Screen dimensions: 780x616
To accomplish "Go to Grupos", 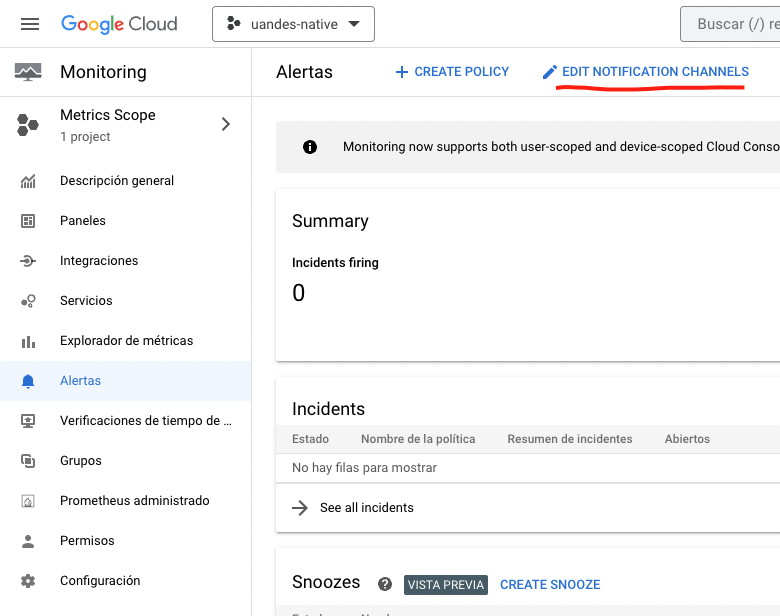I will point(81,461).
